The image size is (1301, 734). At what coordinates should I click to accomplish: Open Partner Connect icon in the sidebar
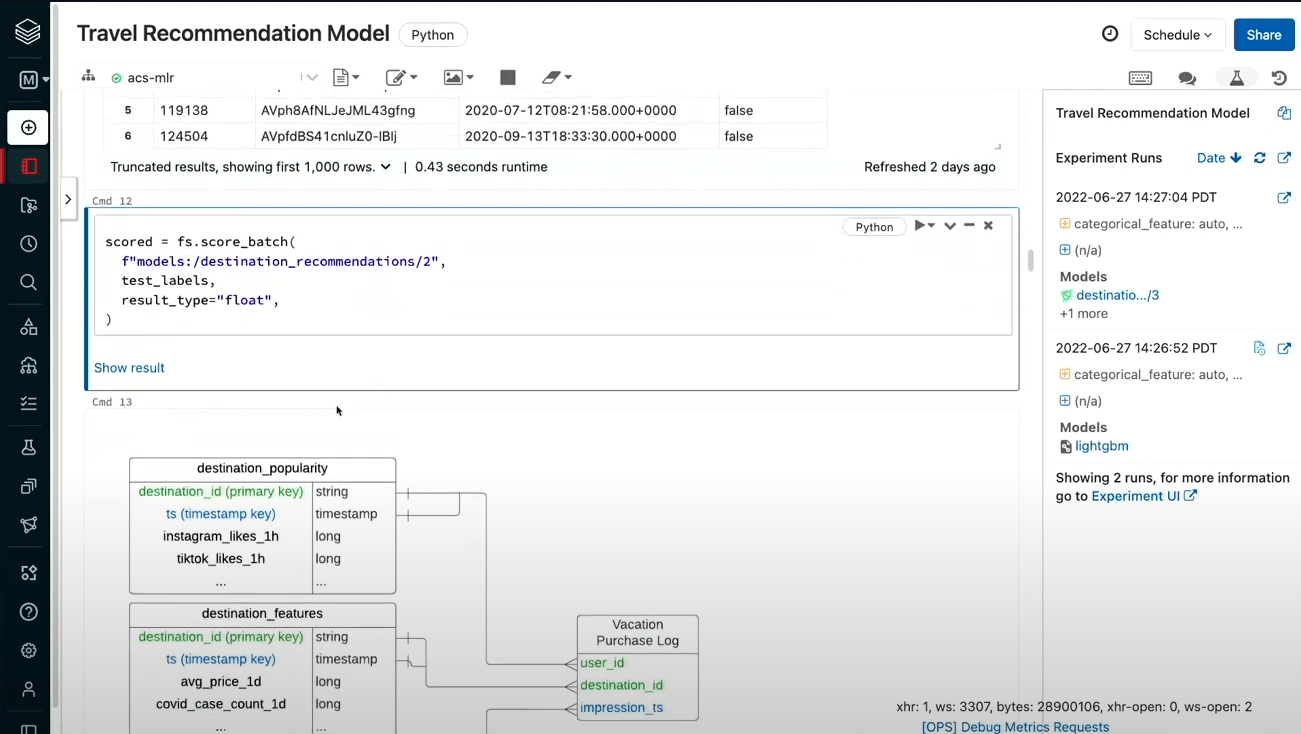point(29,573)
